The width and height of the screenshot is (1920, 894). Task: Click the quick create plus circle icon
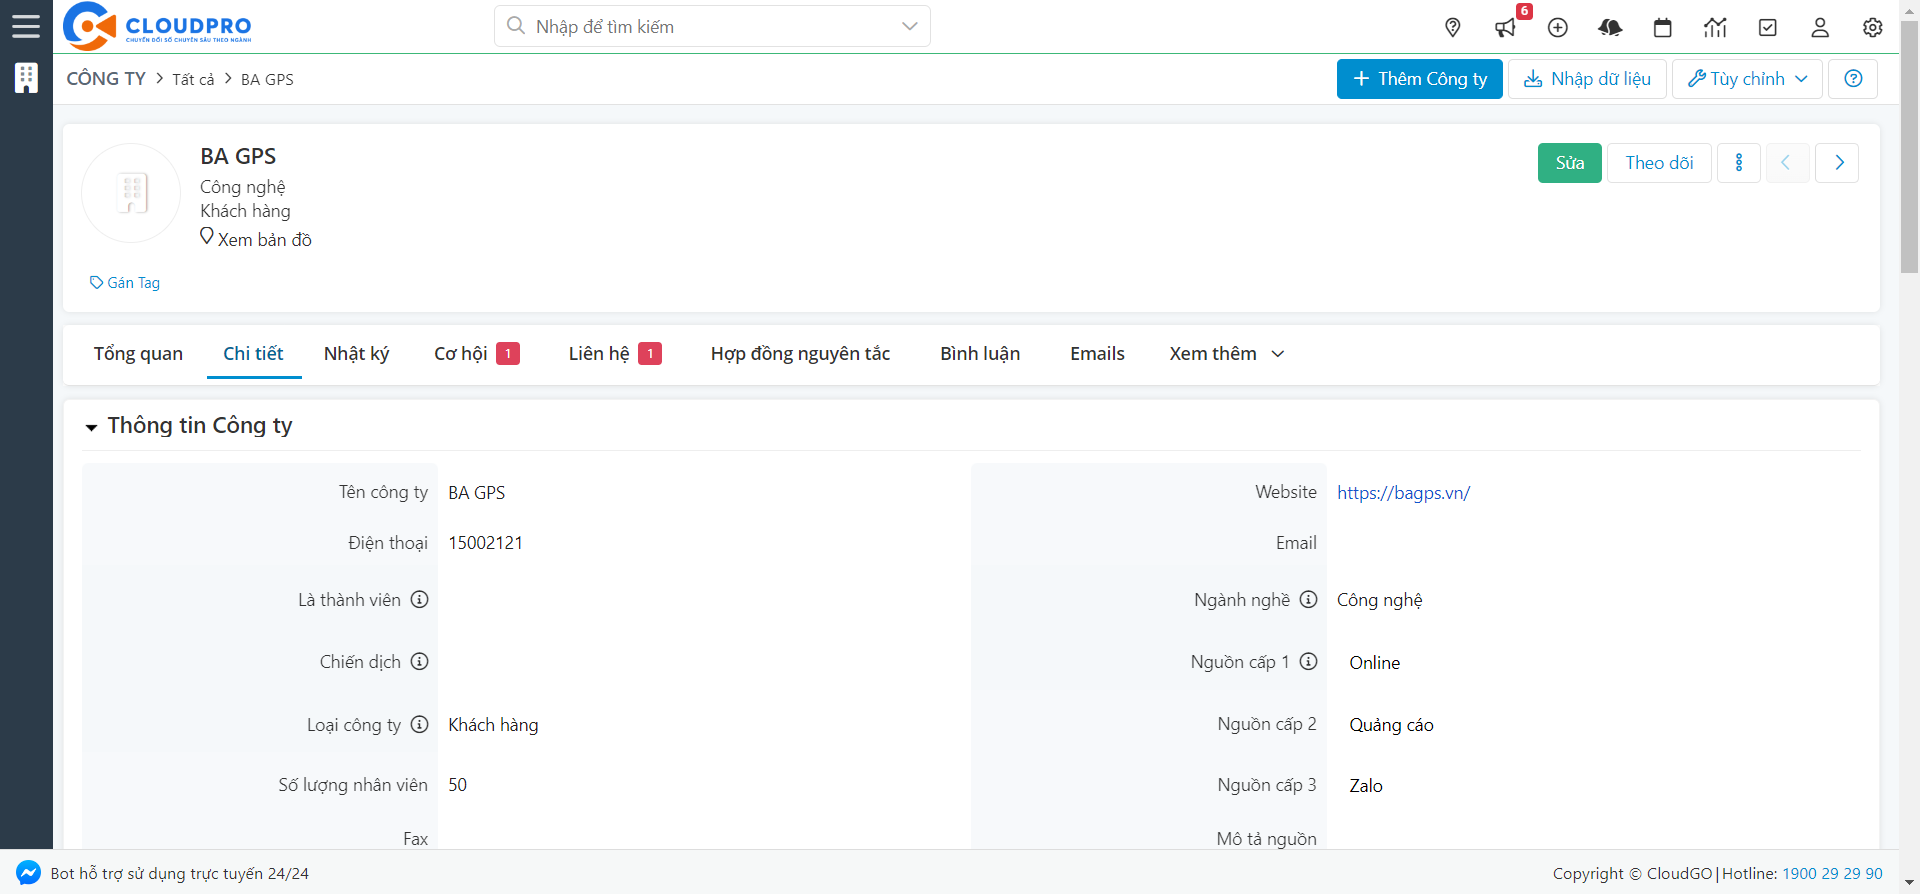click(1558, 27)
